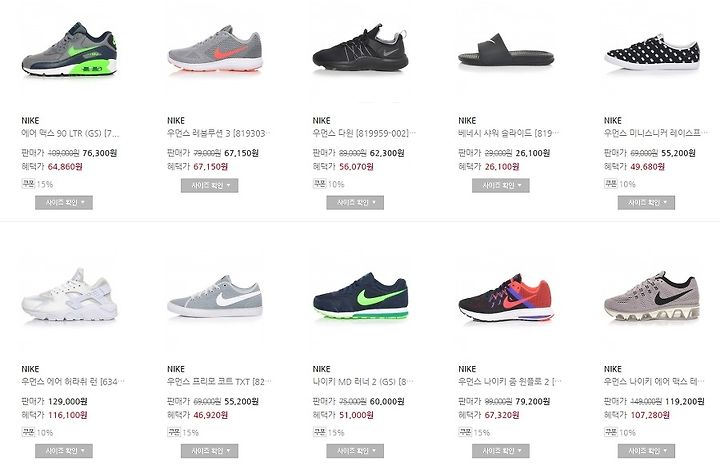The image size is (720, 469).
Task: Click the black Benassi slide sandal image
Action: 506,51
